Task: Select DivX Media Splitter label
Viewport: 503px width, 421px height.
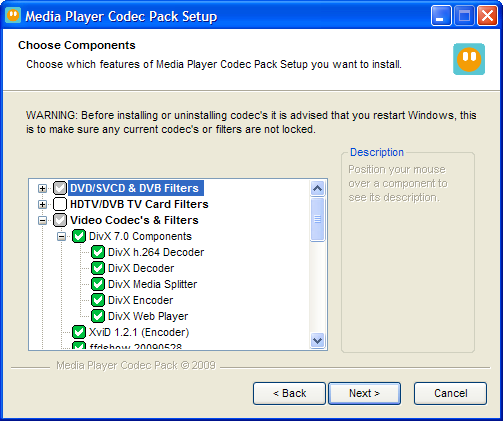Action: [x=153, y=284]
